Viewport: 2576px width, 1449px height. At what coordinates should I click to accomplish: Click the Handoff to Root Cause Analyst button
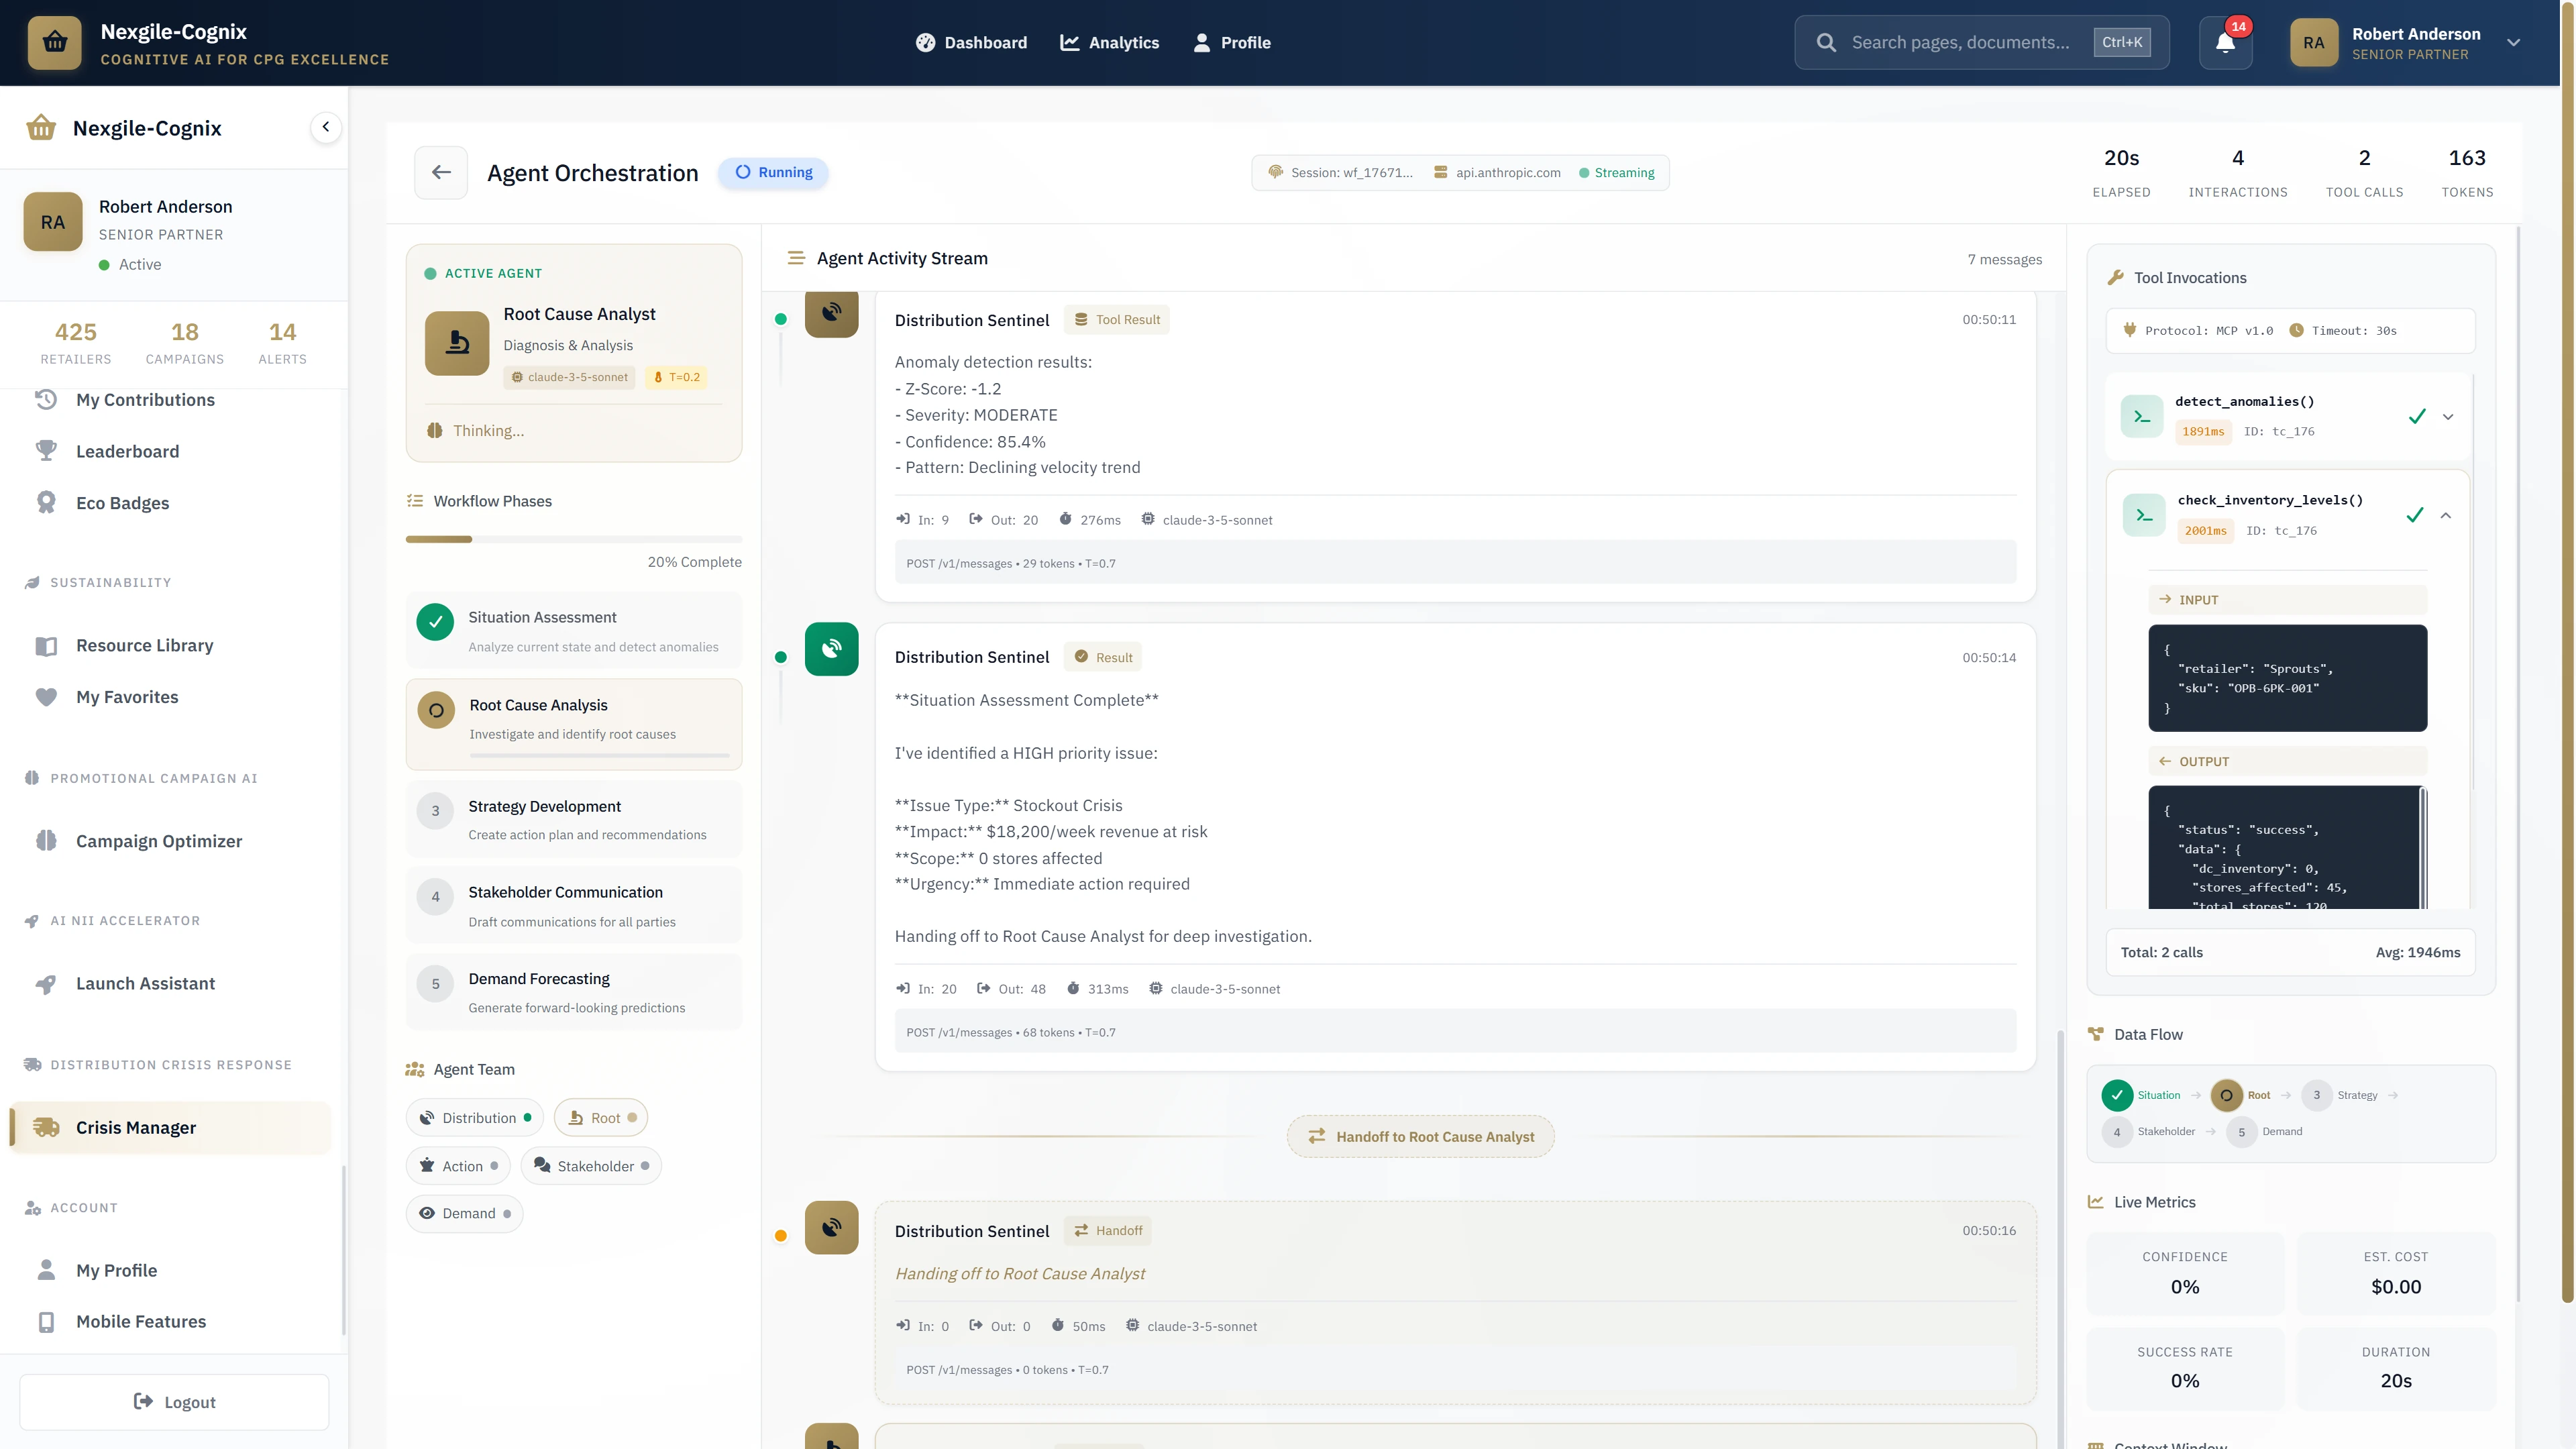[x=1420, y=1136]
